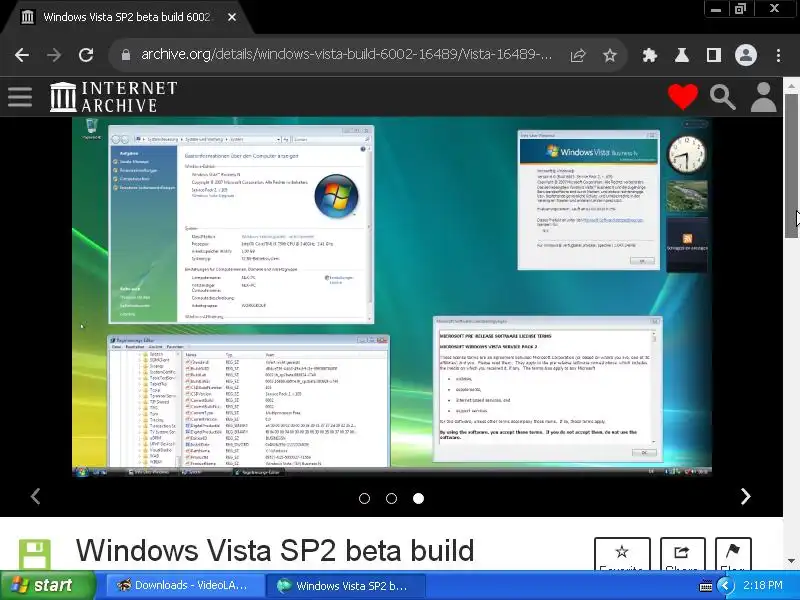Viewport: 800px width, 600px height.
Task: Select the second carousel dot
Action: click(391, 498)
